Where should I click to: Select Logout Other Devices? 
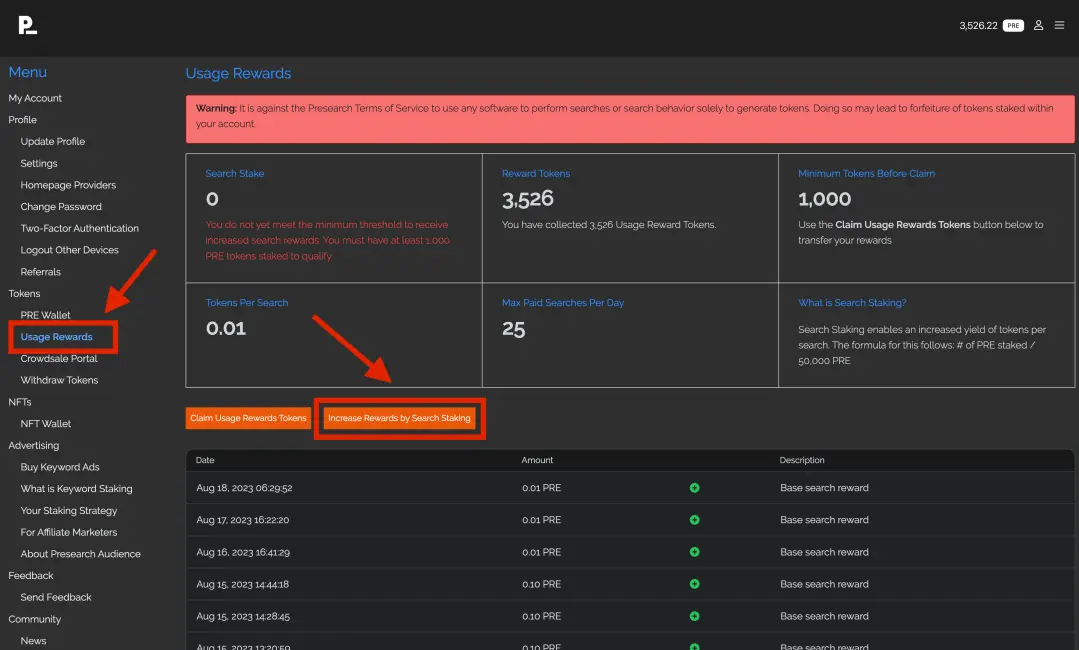click(x=70, y=250)
